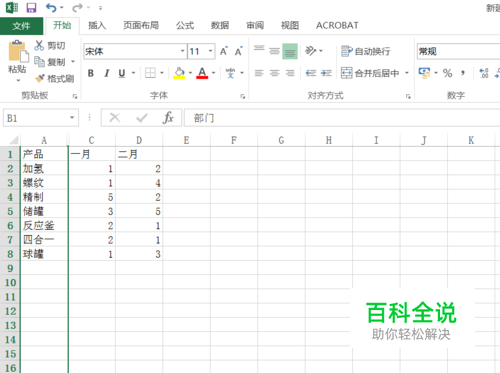Confirm entry with check mark icon
500x373 pixels.
pyautogui.click(x=142, y=117)
